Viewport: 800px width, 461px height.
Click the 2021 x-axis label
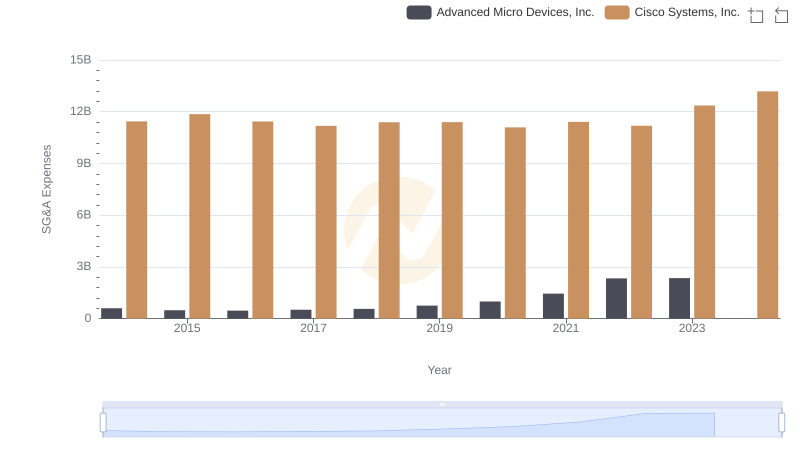tap(566, 328)
